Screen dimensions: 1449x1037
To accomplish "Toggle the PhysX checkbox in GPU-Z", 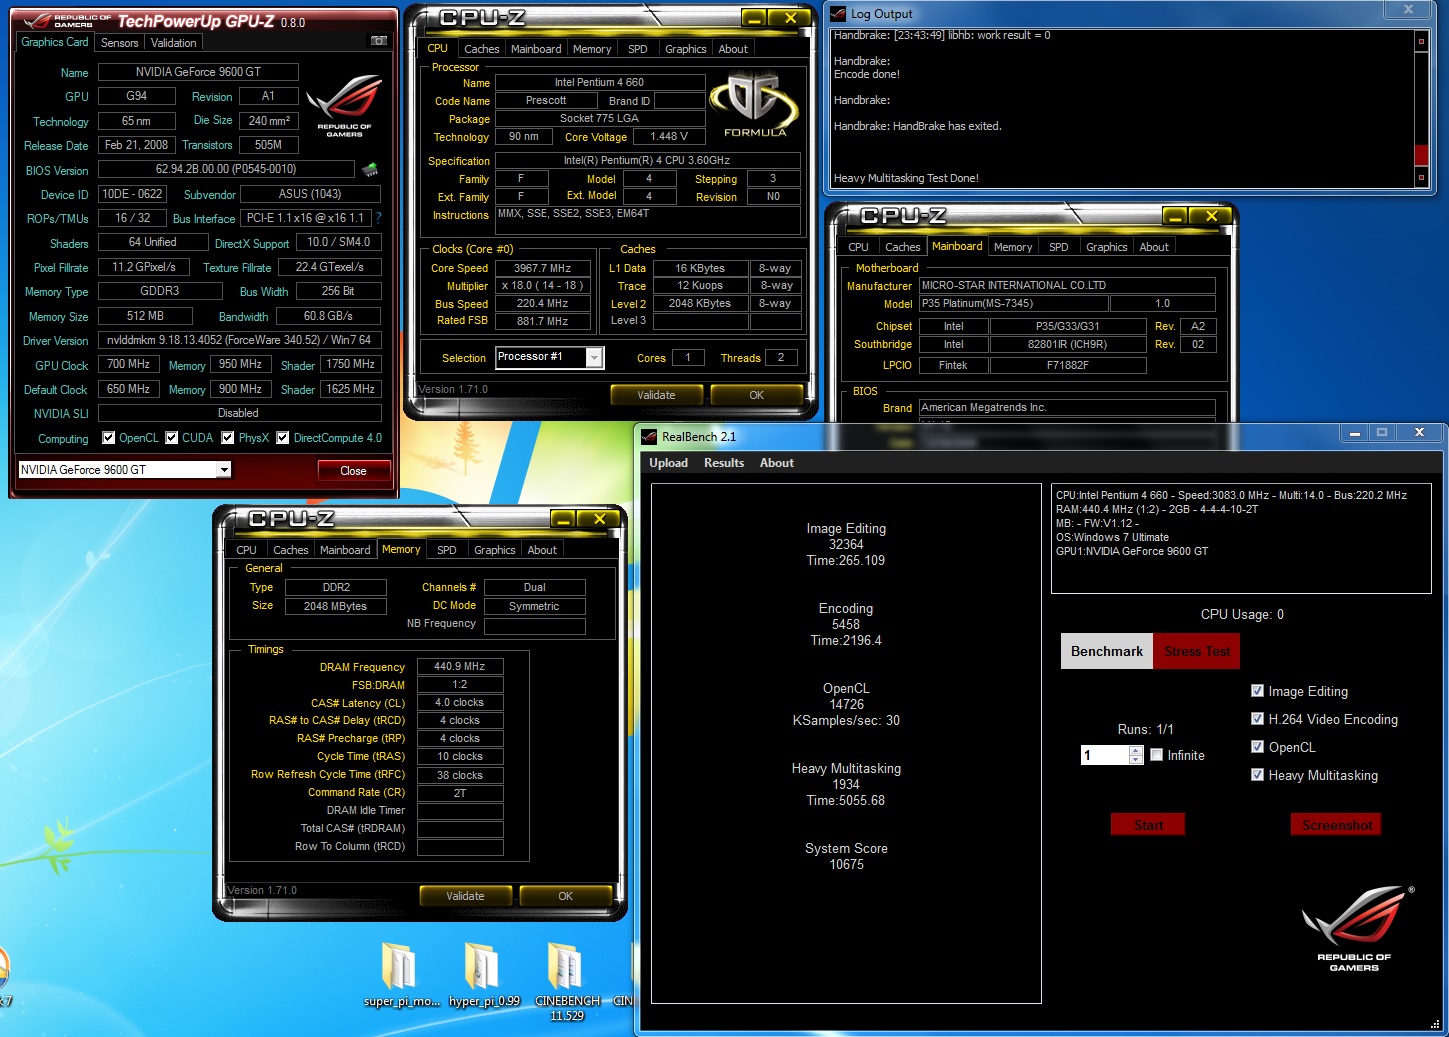I will (x=228, y=437).
